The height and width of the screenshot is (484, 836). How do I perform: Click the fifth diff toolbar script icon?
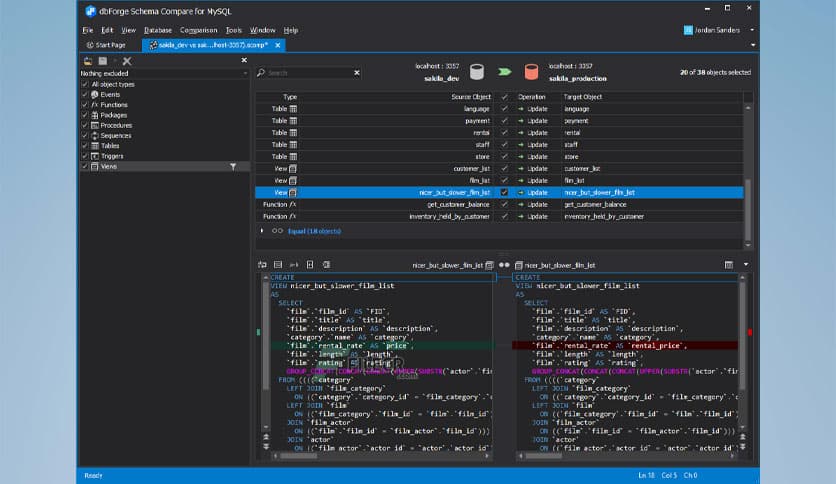coord(326,264)
